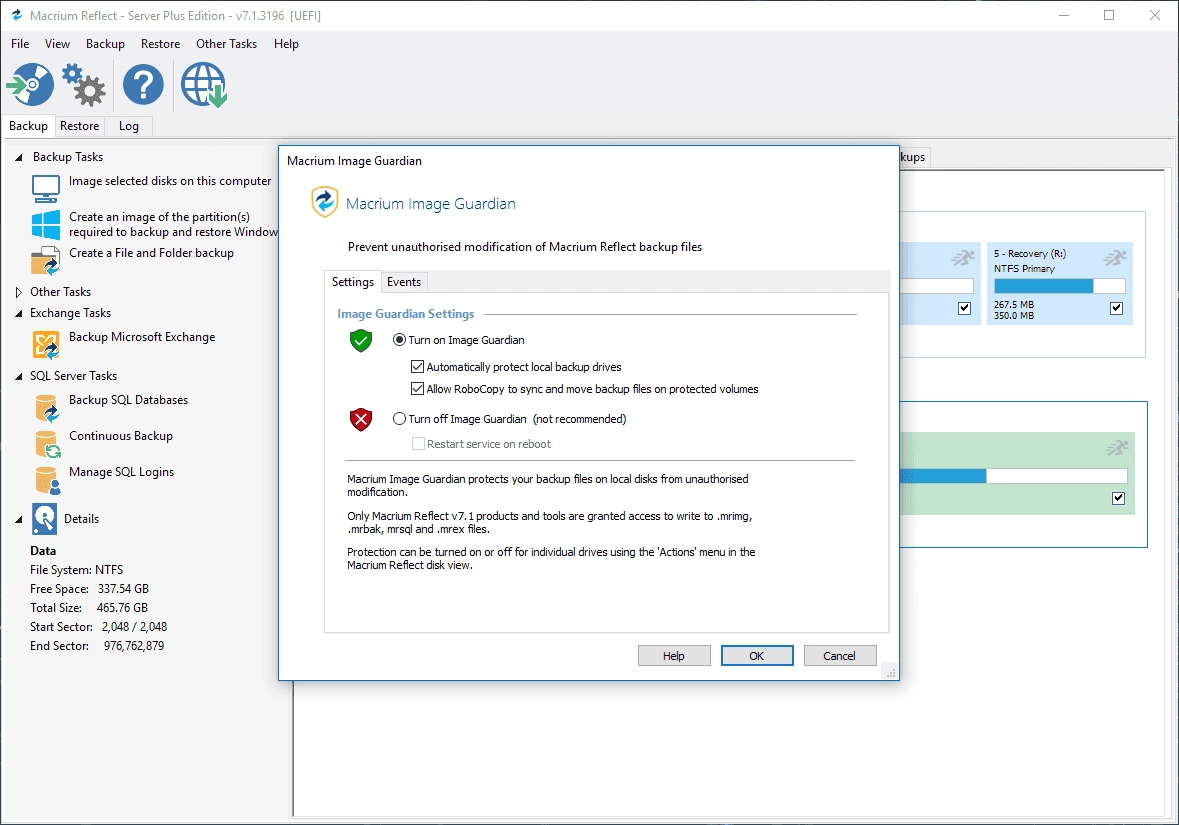
Task: Click Backup SQL Databases icon
Action: pos(46,408)
